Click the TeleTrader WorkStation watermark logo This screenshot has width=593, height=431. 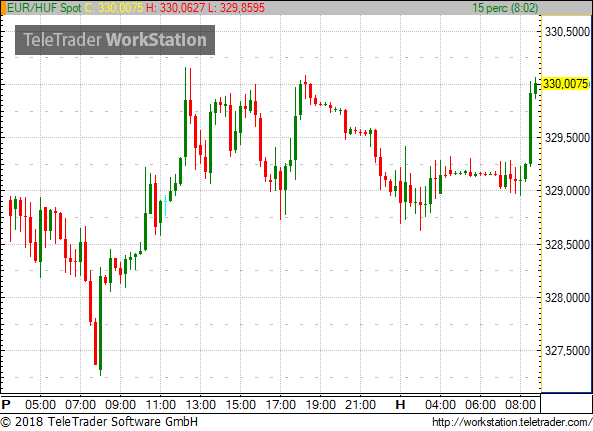[115, 40]
